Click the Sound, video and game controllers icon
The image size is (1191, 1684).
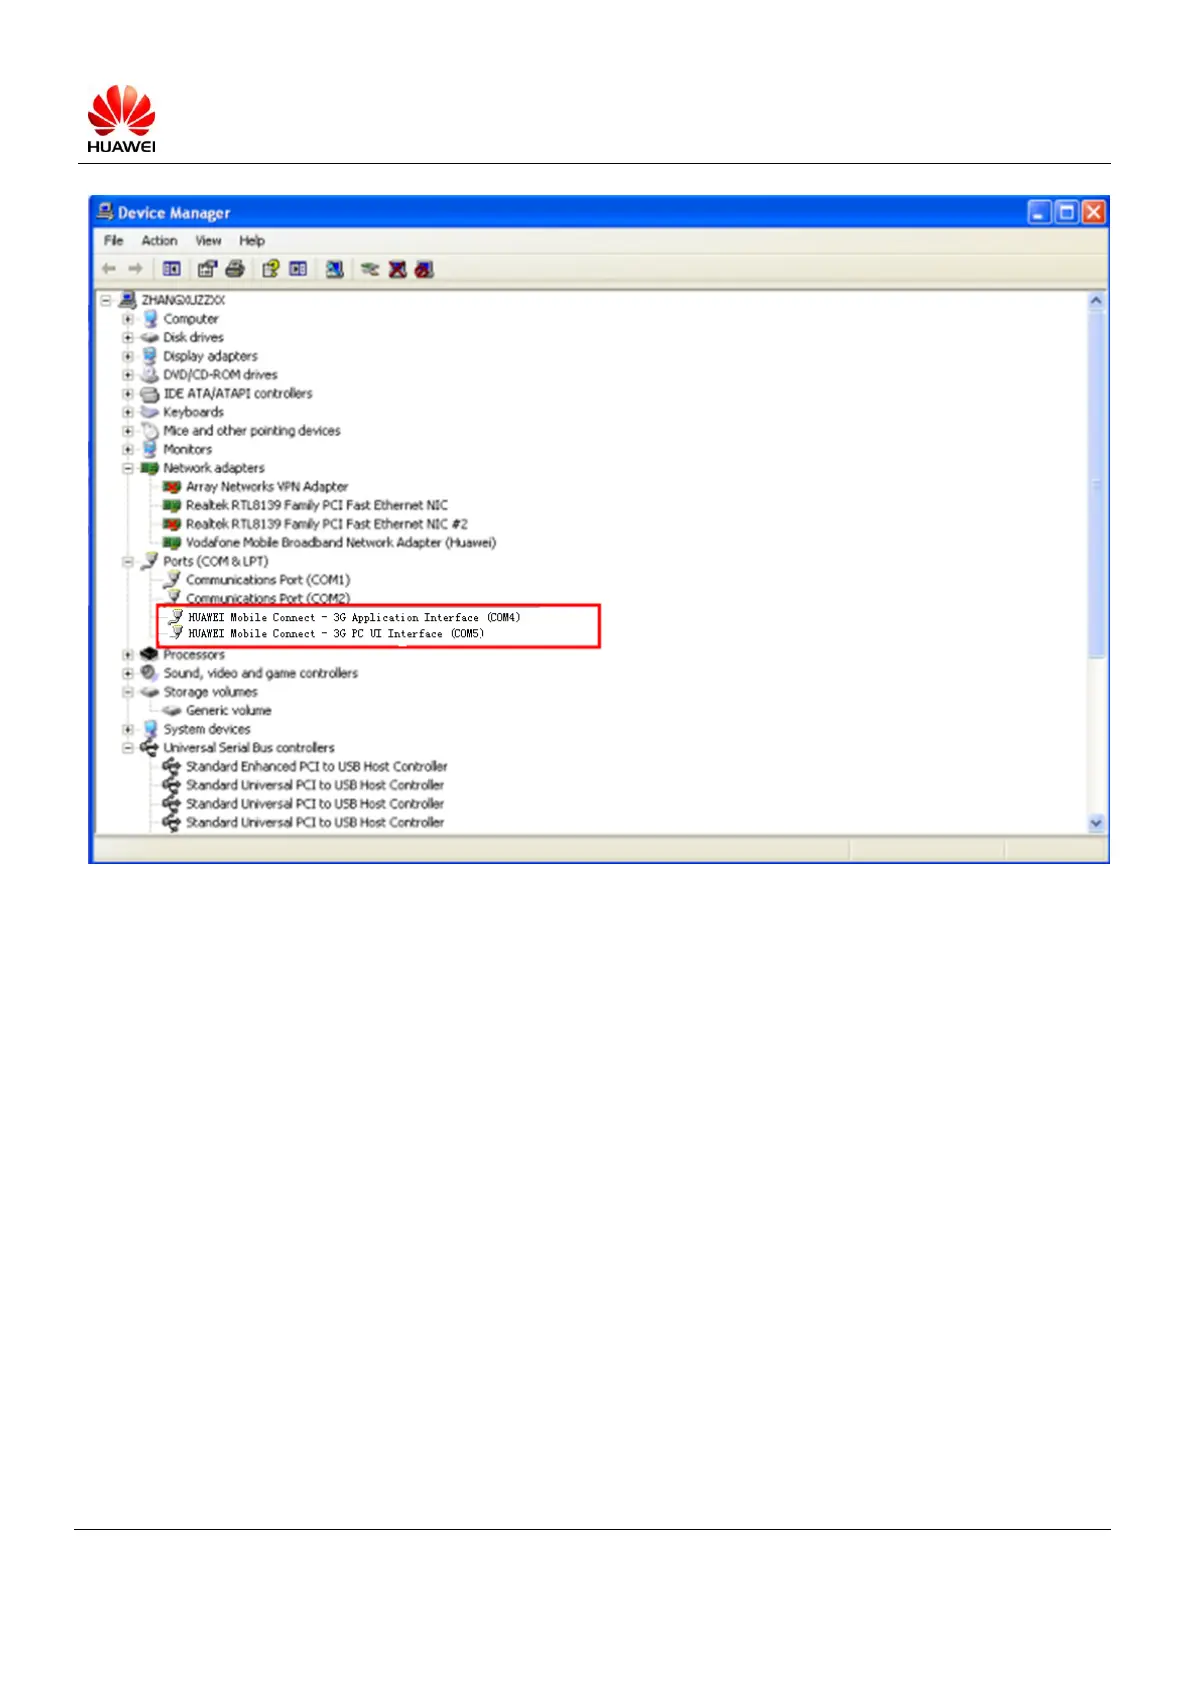[x=150, y=673]
